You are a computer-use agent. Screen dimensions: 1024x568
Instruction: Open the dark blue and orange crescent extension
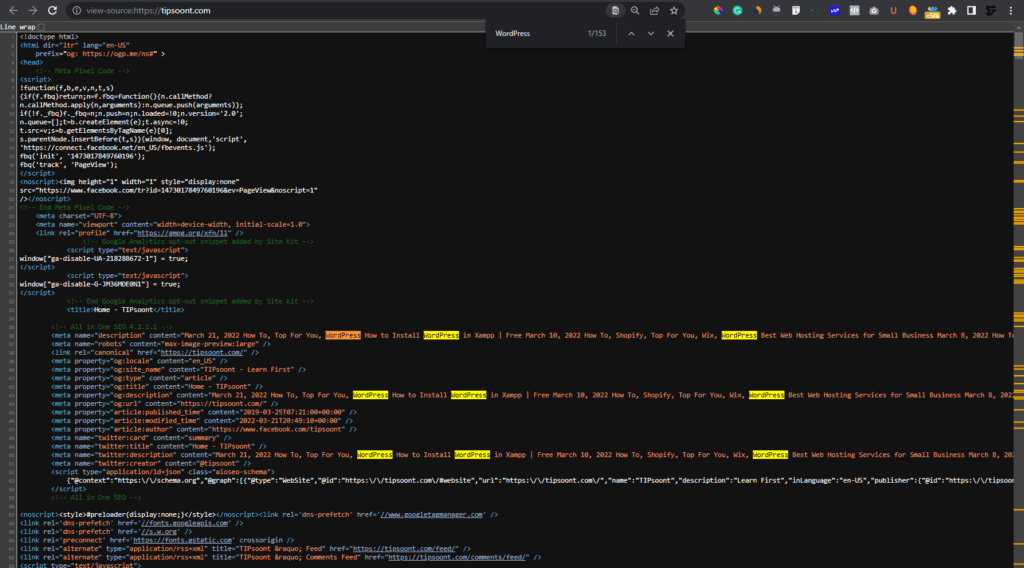pos(757,10)
